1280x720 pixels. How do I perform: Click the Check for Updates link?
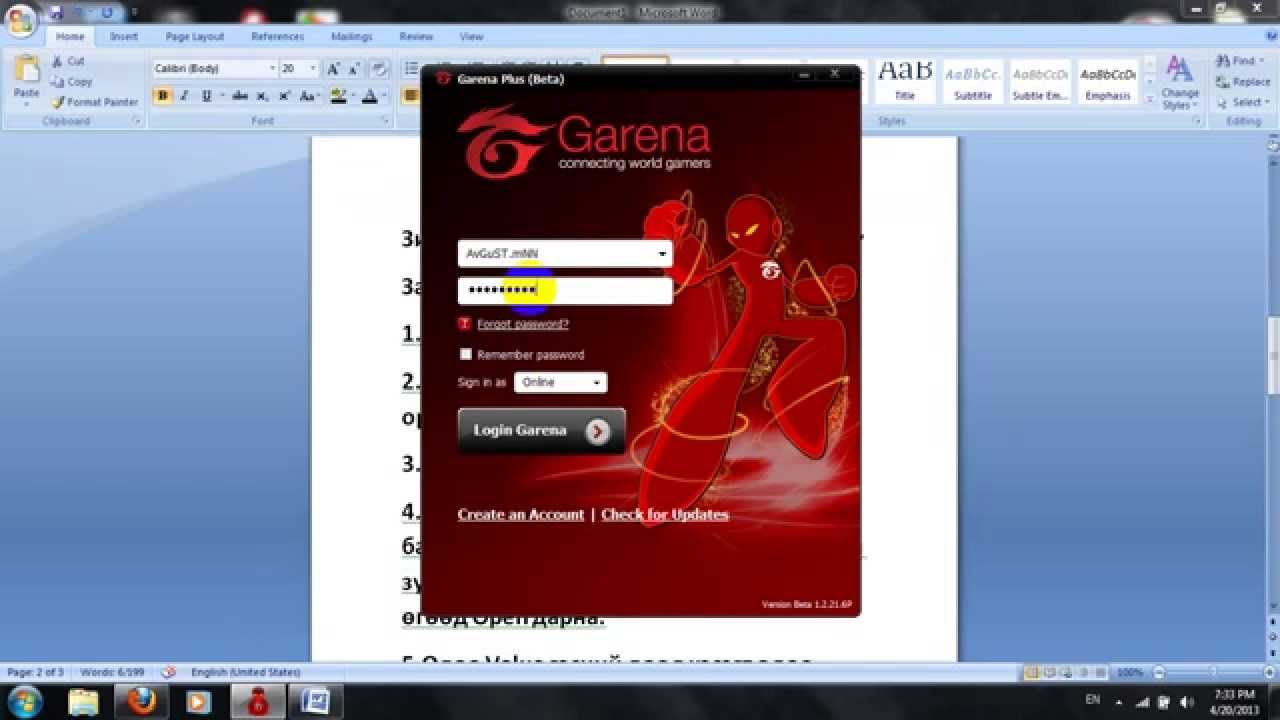click(x=665, y=514)
